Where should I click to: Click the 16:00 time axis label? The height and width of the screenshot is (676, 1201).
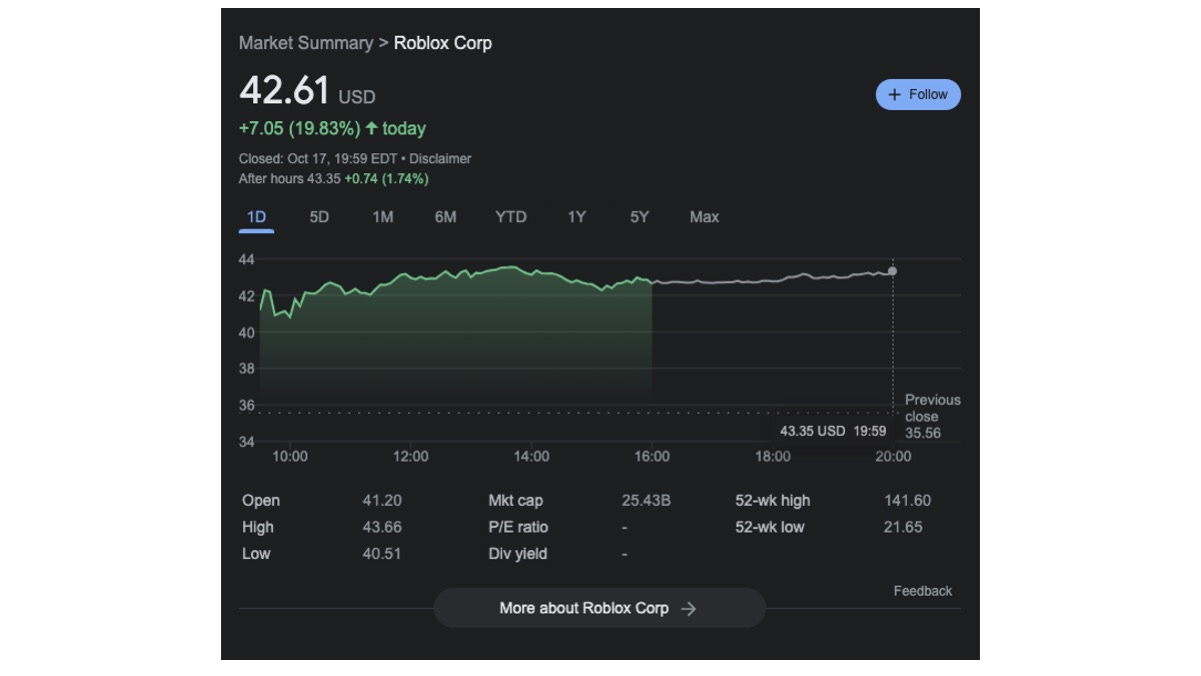coord(652,456)
